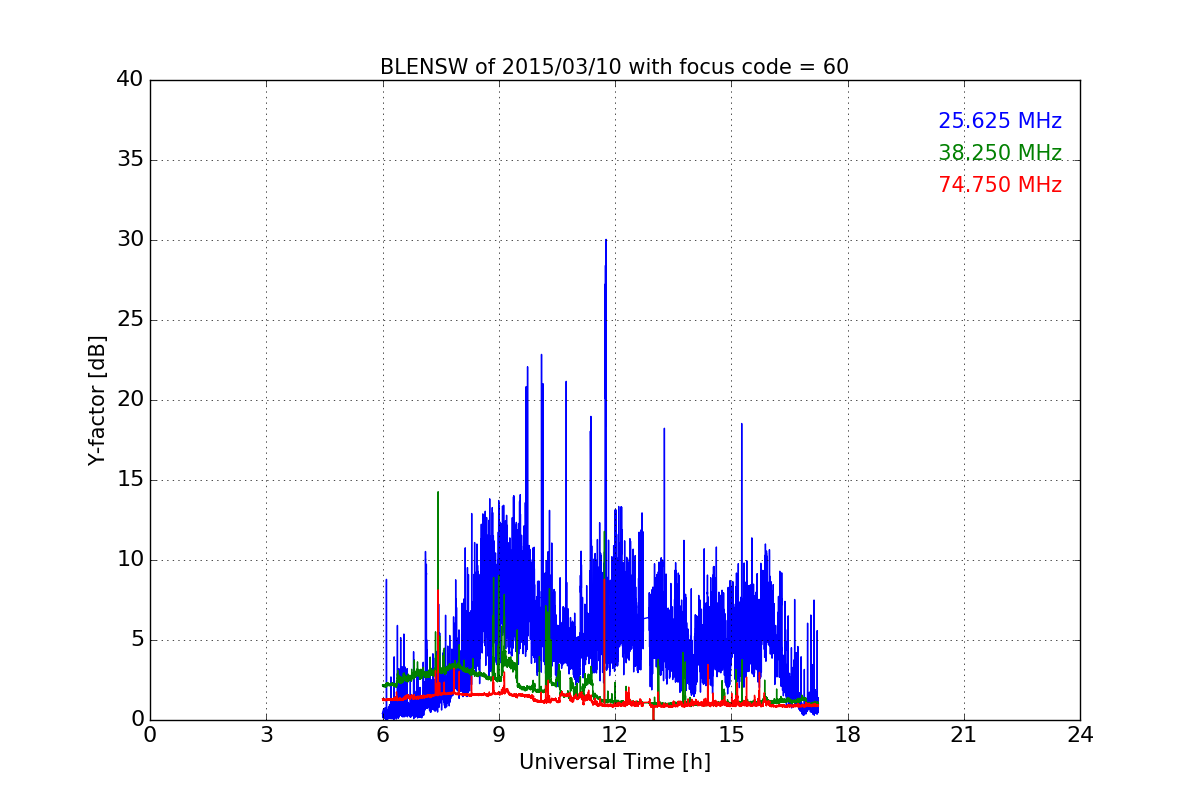The image size is (1200, 800).
Task: Click the y-axis tick label 5
Action: tap(136, 639)
